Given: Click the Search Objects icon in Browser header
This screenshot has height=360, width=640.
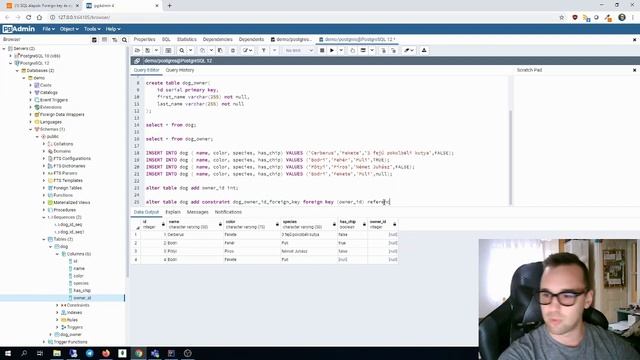Looking at the screenshot, I should point(124,40).
